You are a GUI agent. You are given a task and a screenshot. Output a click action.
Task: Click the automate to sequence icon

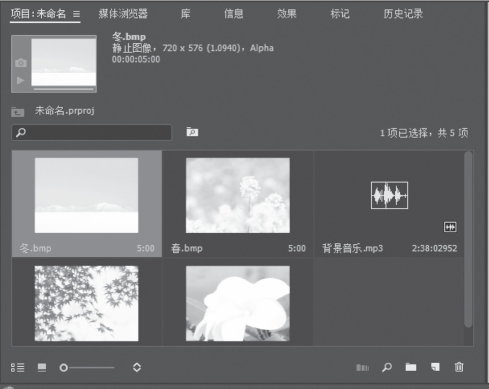pos(363,367)
